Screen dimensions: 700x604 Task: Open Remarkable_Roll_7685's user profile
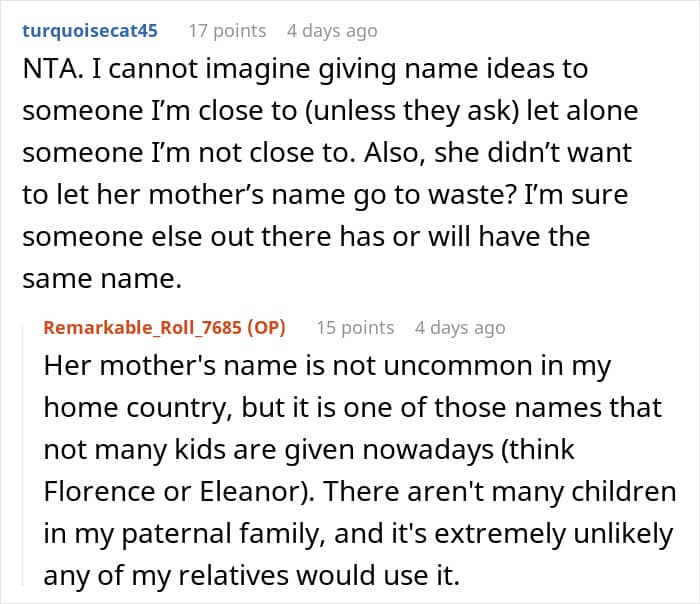142,328
